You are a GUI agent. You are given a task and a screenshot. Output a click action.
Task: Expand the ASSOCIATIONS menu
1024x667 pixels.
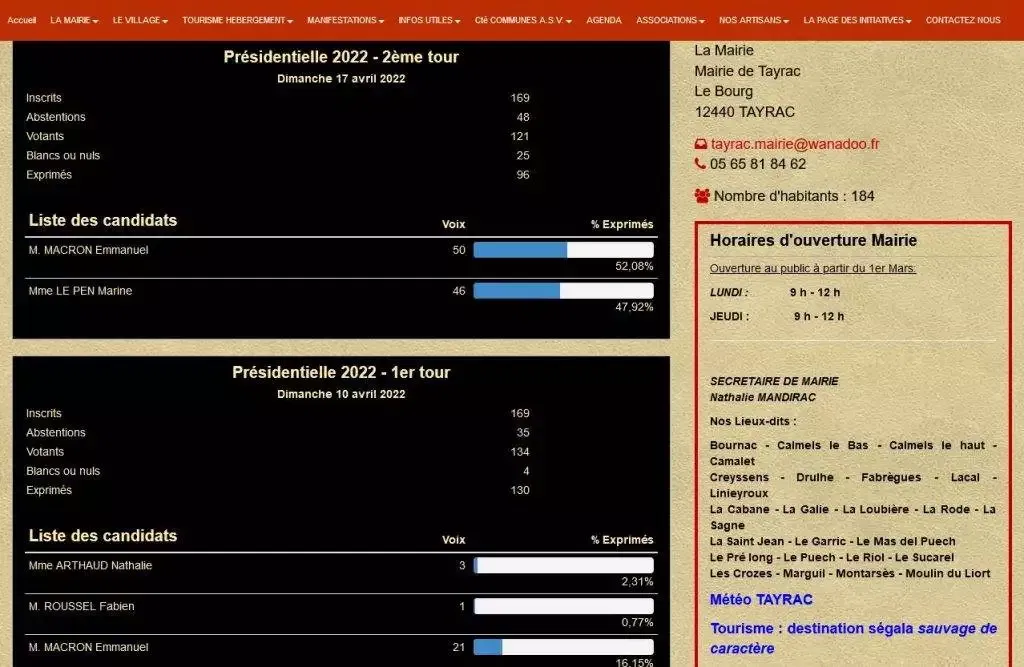point(670,20)
